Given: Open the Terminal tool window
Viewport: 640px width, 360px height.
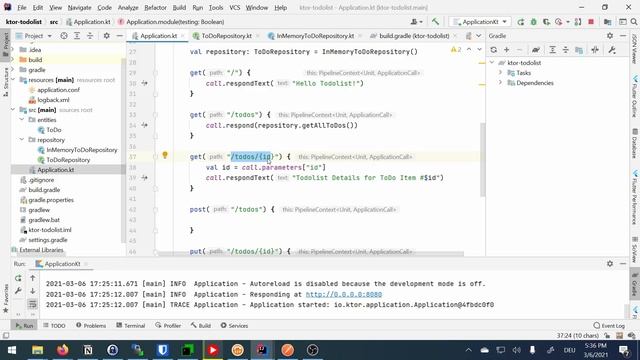Looking at the screenshot, I should (131, 325).
